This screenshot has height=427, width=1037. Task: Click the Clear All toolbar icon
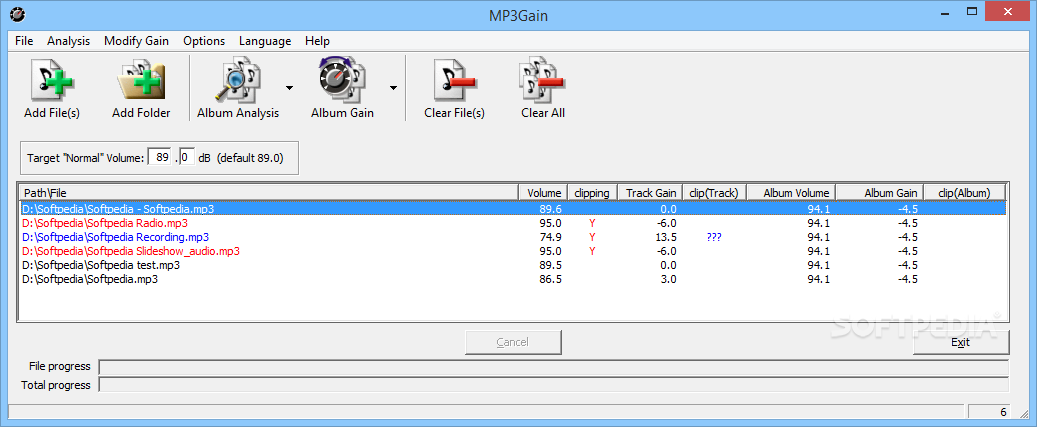click(542, 88)
